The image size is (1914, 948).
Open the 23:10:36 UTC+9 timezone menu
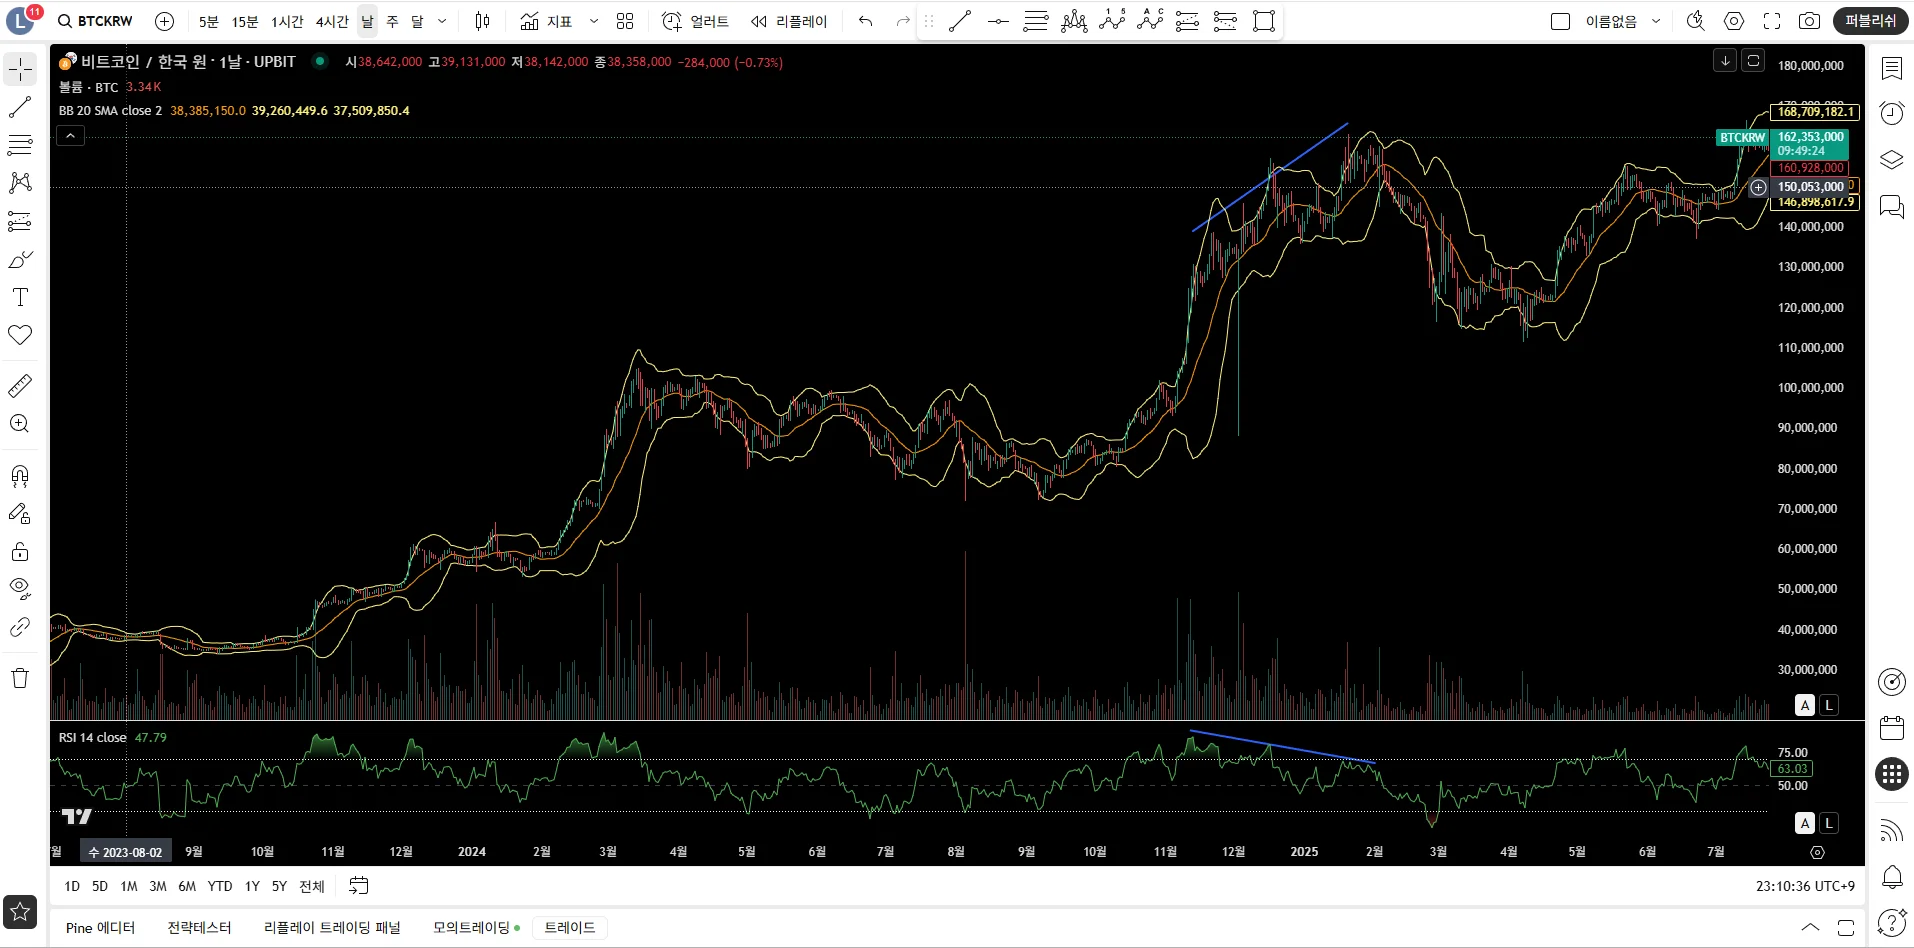click(1805, 886)
